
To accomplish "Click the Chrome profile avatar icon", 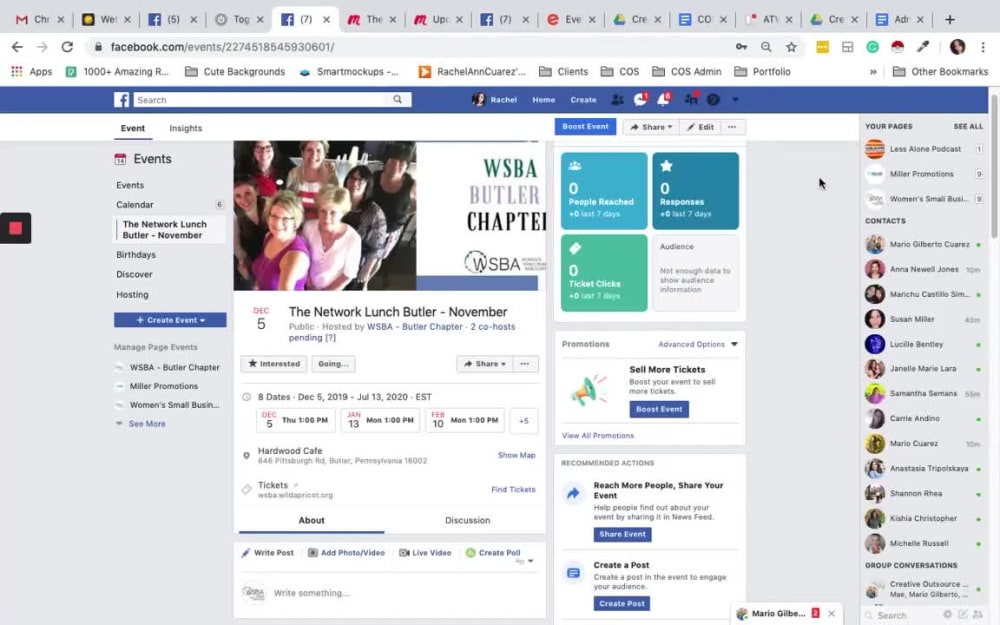I will pos(957,47).
